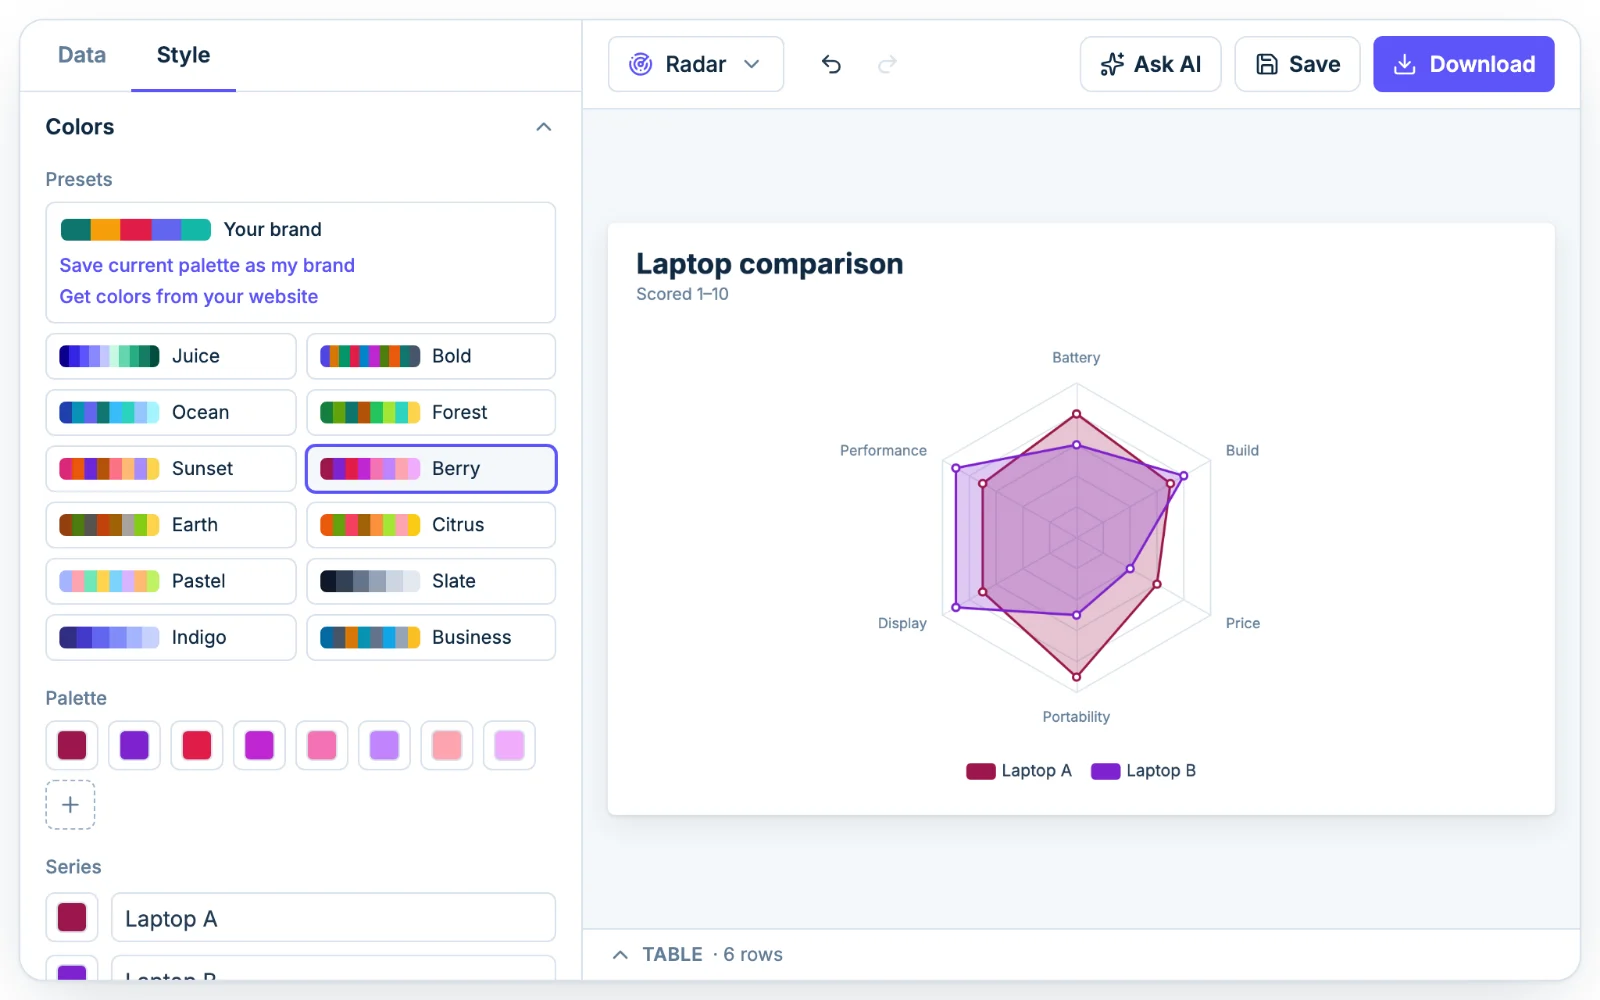The width and height of the screenshot is (1600, 1000).
Task: Open the eighth light pink palette swatch
Action: point(509,745)
